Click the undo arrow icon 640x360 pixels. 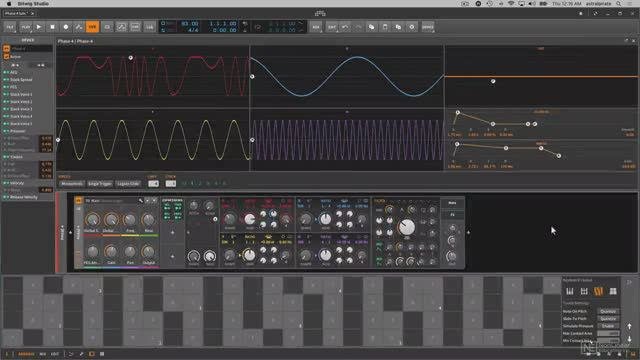pyautogui.click(x=345, y=27)
